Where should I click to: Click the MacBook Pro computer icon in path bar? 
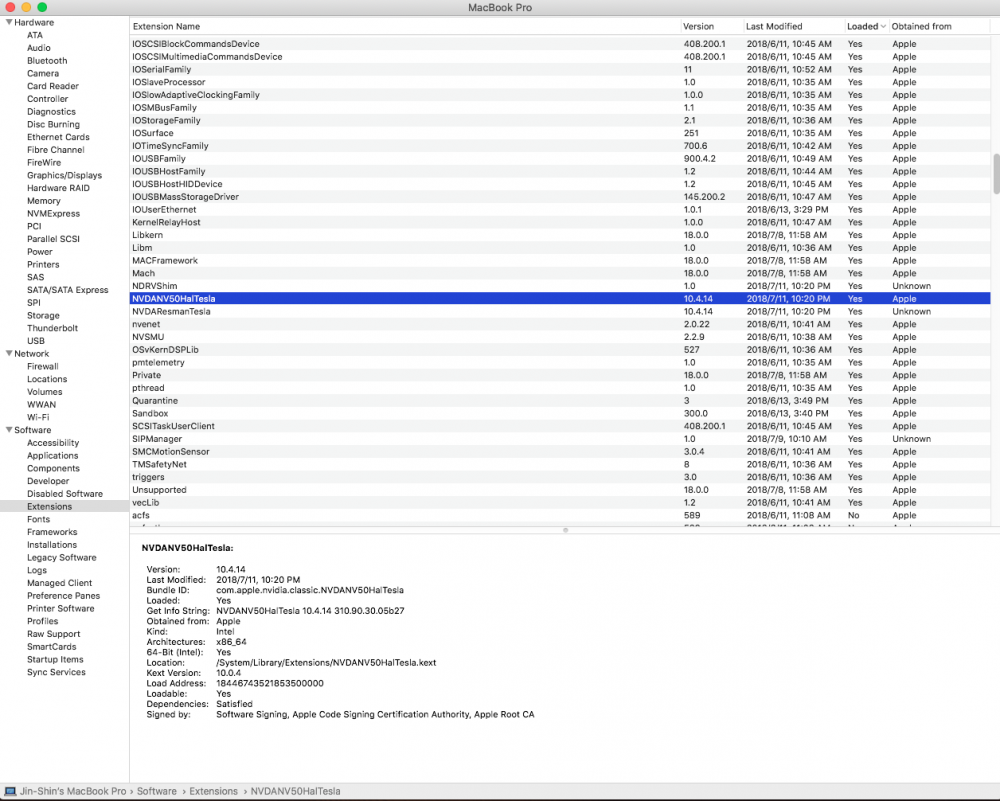10,791
